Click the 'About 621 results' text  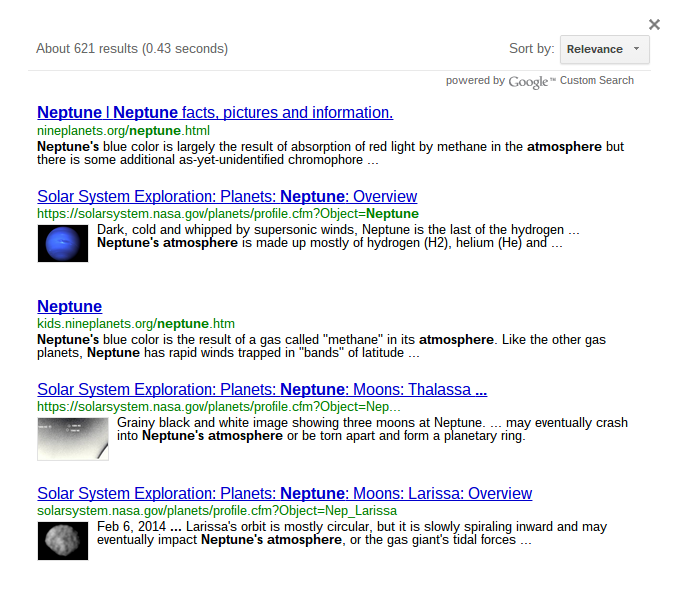(x=132, y=49)
